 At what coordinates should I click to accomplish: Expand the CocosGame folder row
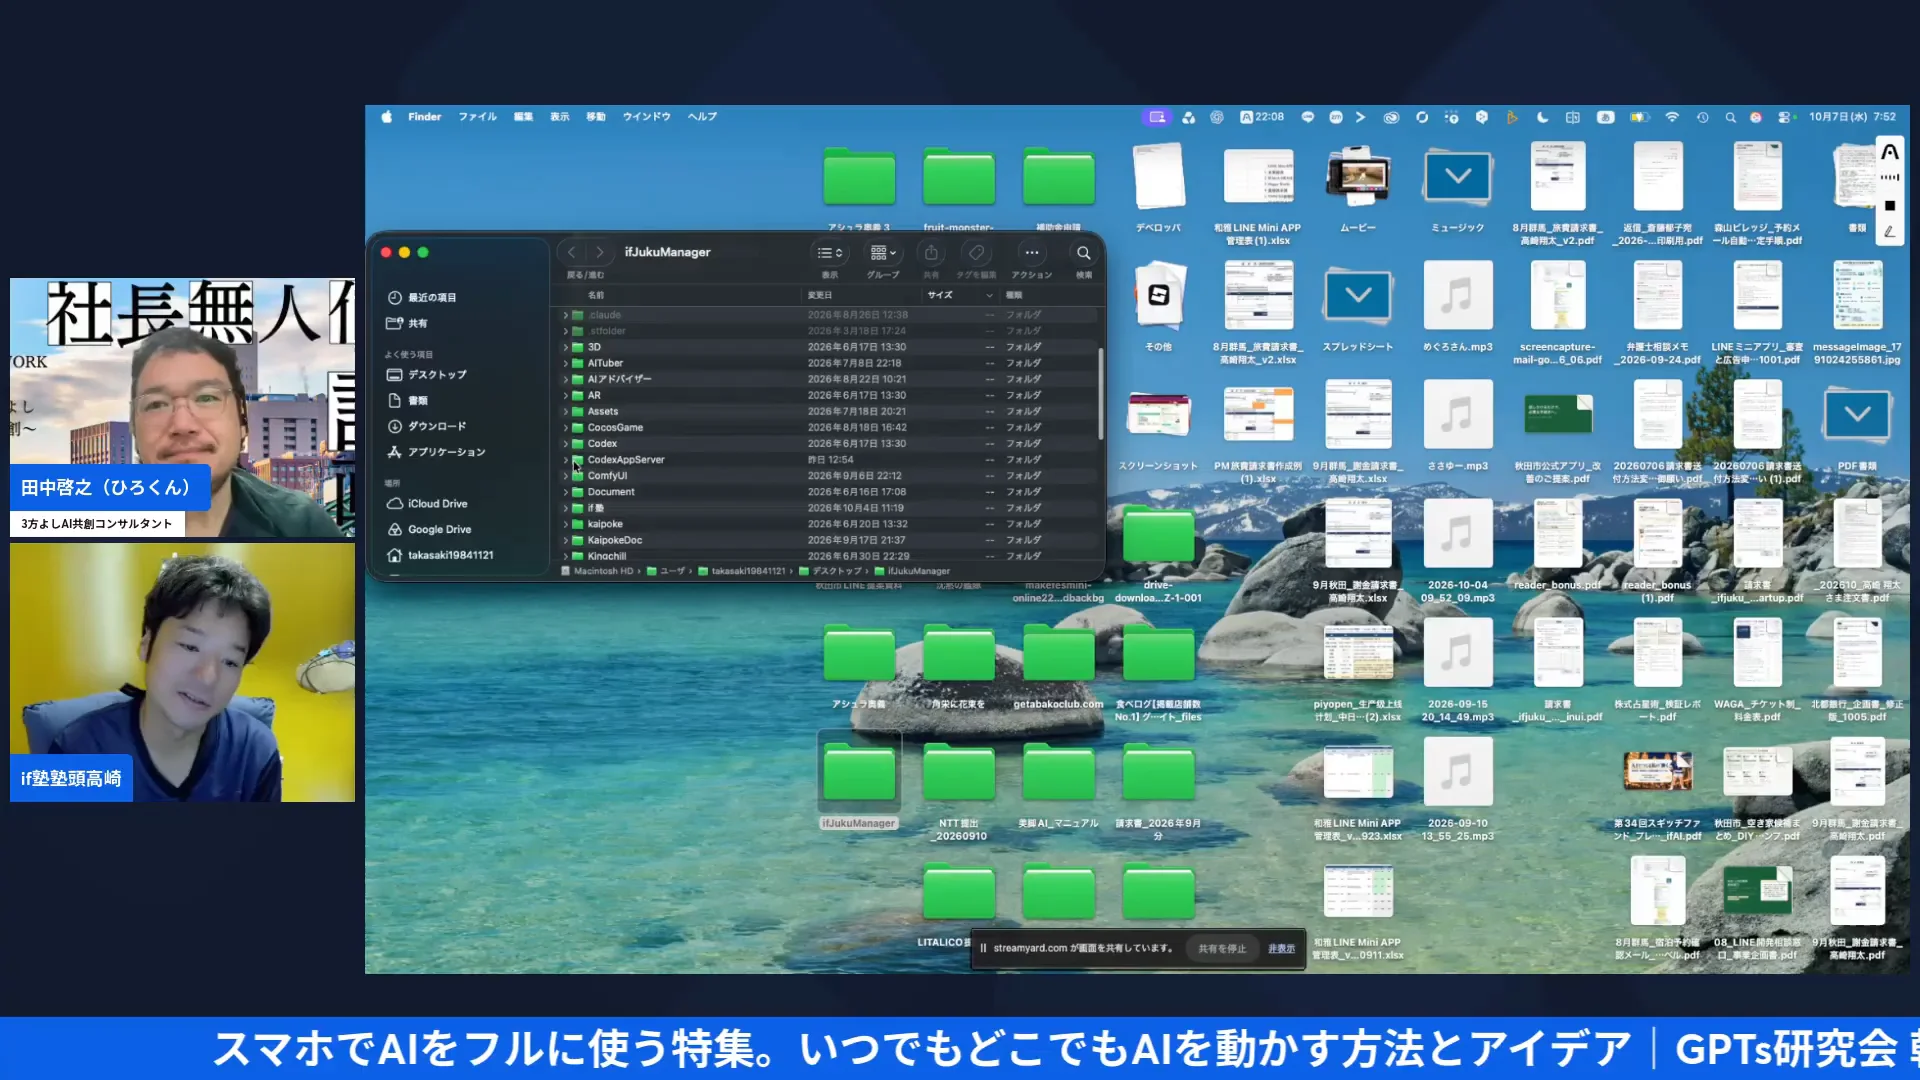click(x=565, y=427)
